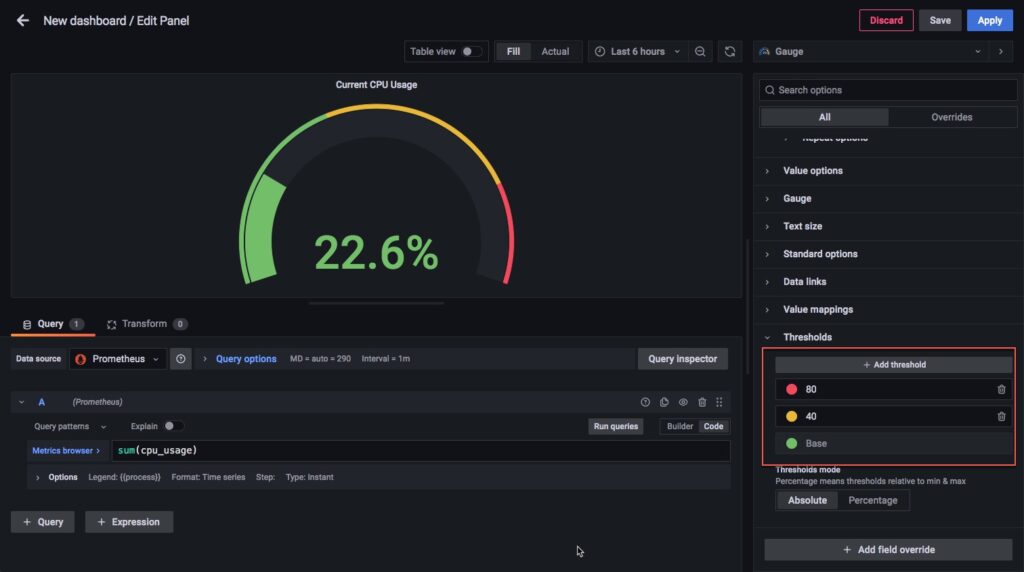The width and height of the screenshot is (1024, 572).
Task: Click the Query tab database icon
Action: point(27,325)
